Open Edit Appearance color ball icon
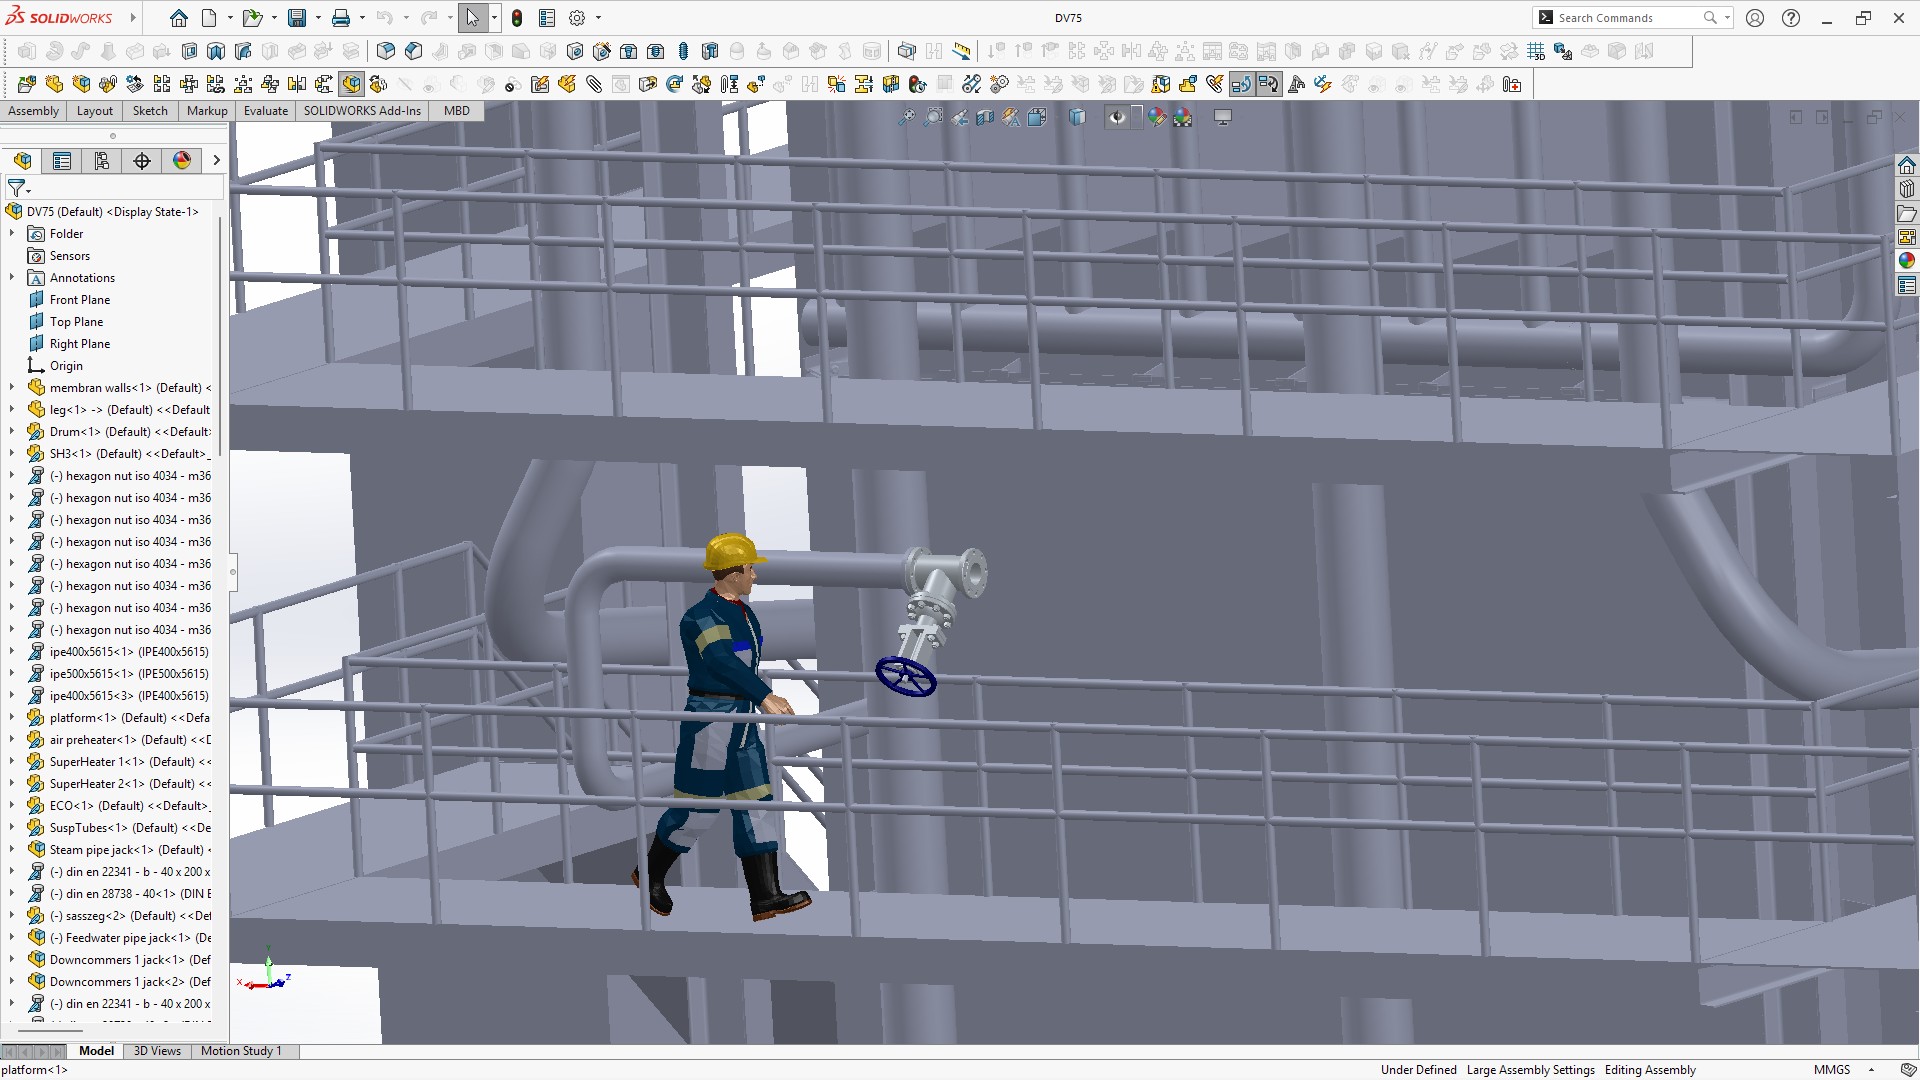The width and height of the screenshot is (1920, 1080). (x=1157, y=118)
